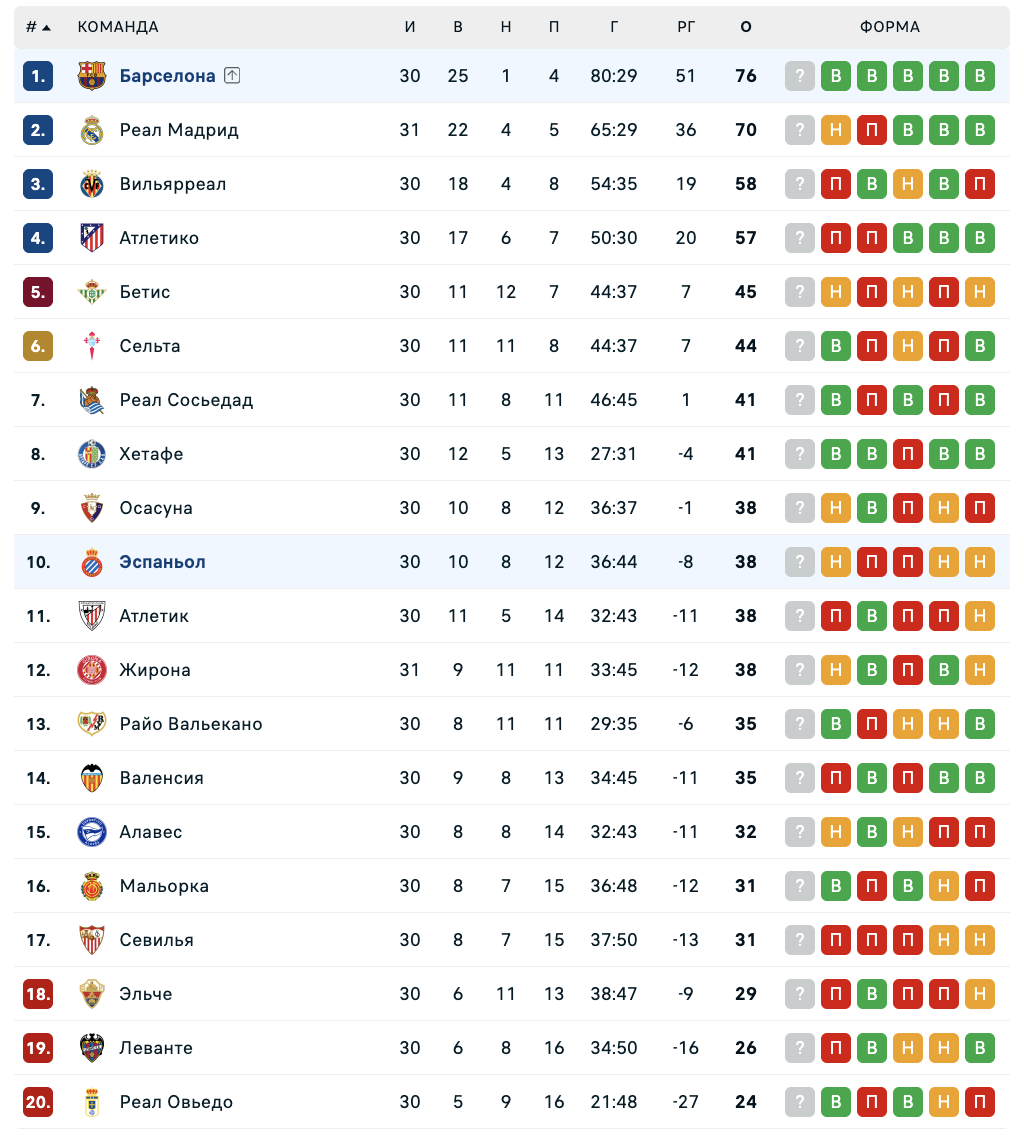Click the yellow Villarreal crest
1024x1140 pixels.
pos(92,184)
